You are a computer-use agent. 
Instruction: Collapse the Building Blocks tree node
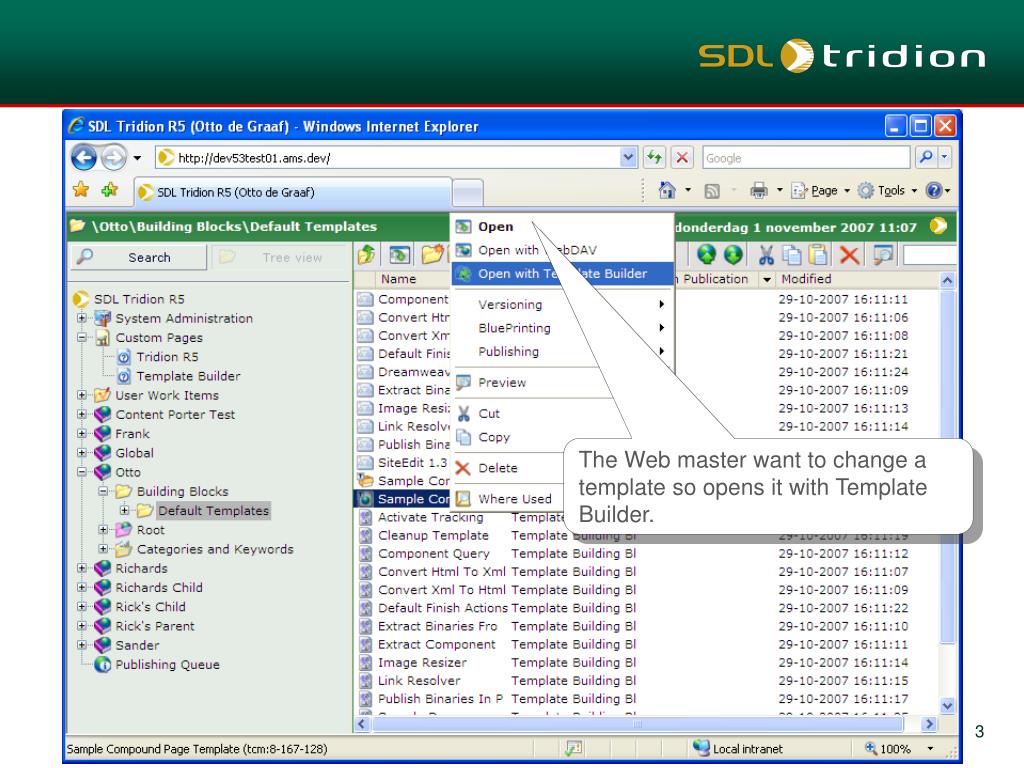click(x=103, y=491)
